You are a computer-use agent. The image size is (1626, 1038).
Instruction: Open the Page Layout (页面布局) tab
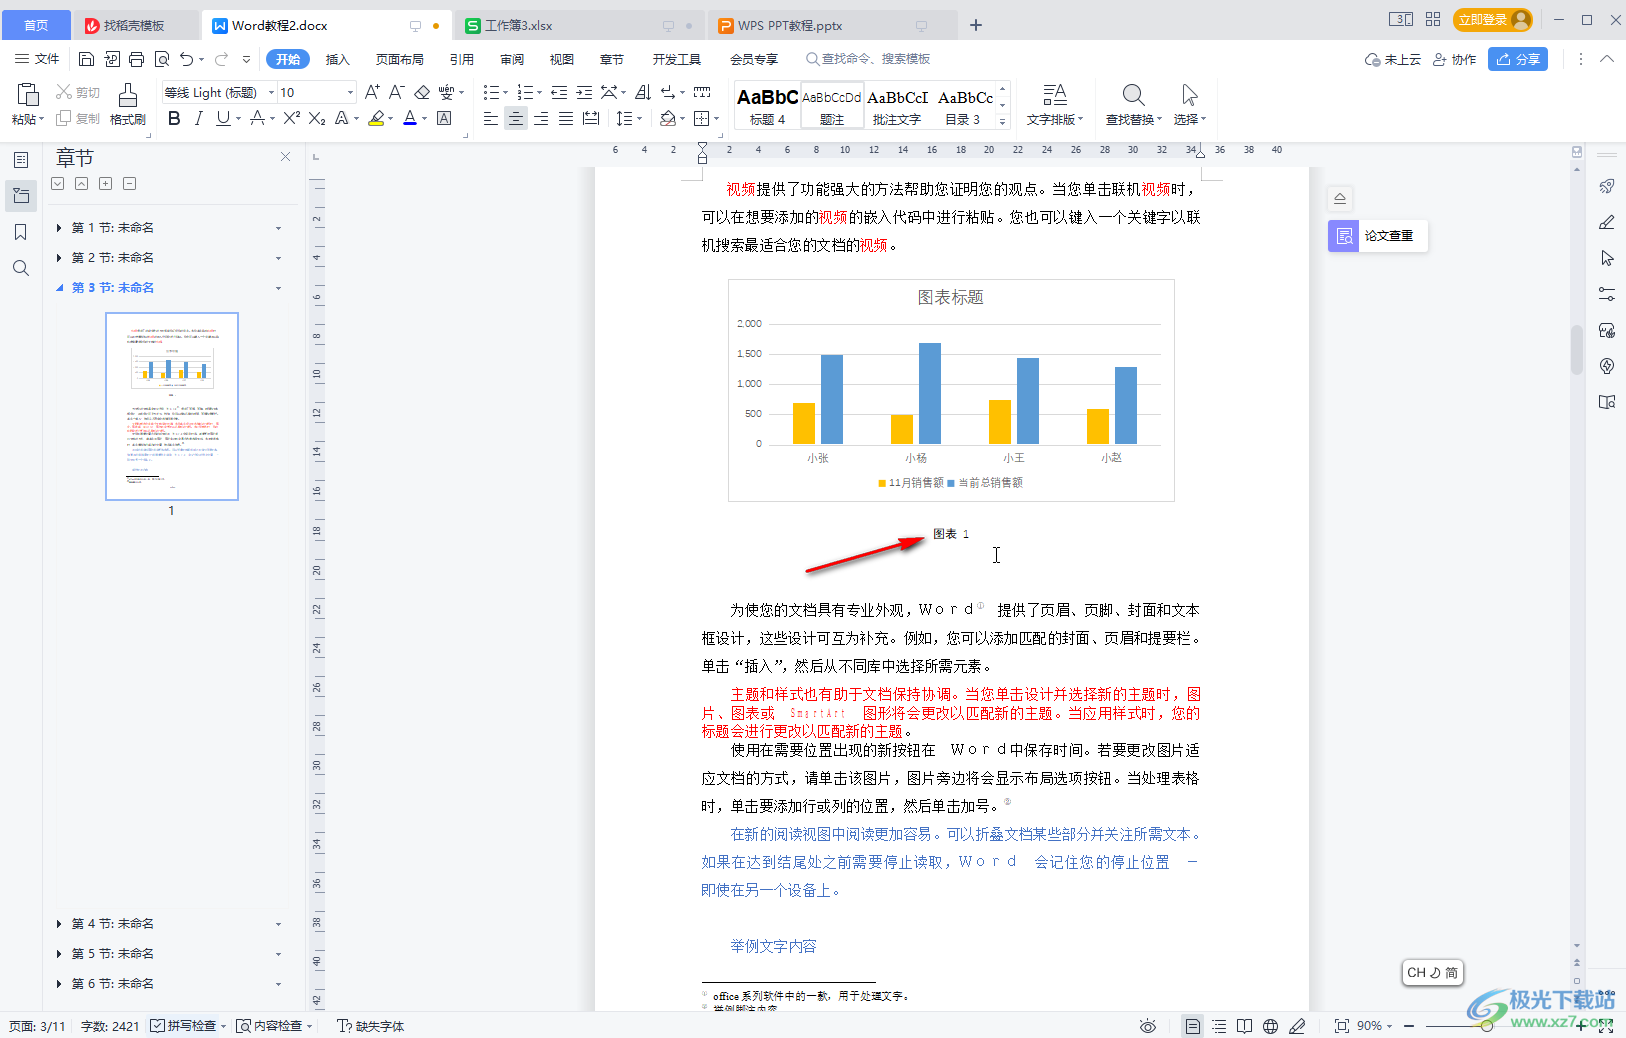pyautogui.click(x=400, y=59)
